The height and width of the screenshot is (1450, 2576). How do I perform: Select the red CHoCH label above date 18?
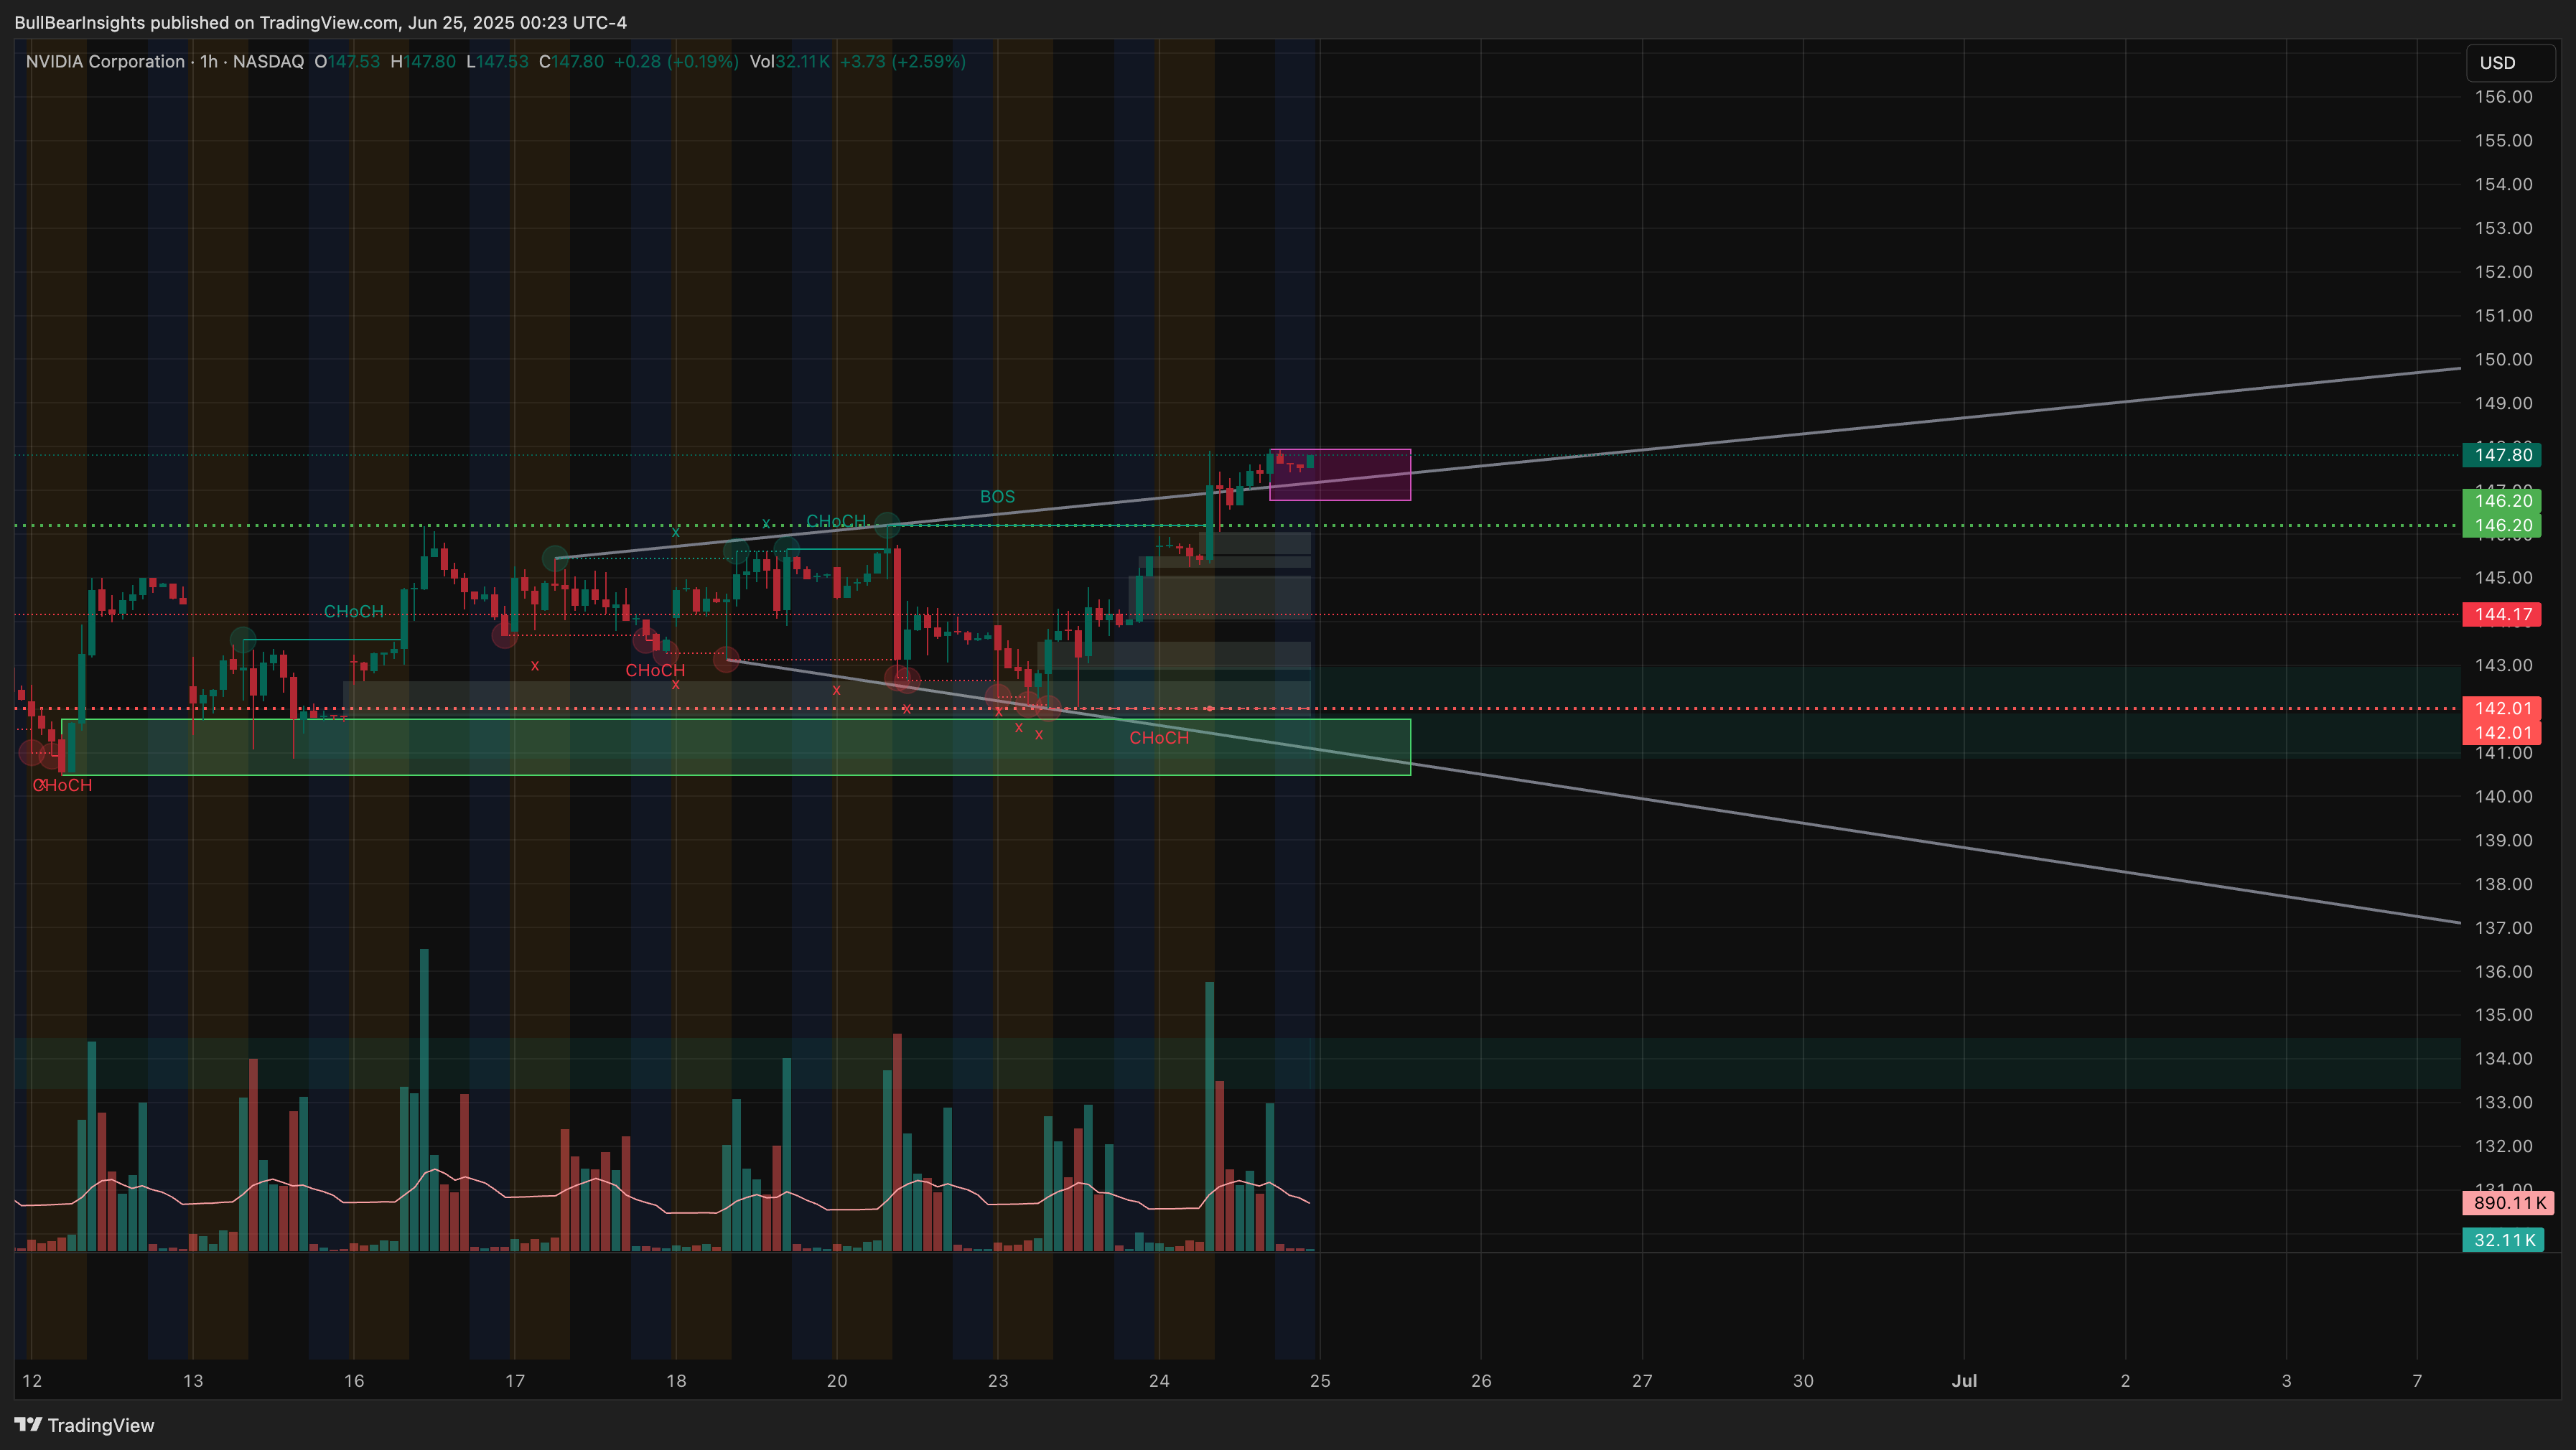click(655, 671)
